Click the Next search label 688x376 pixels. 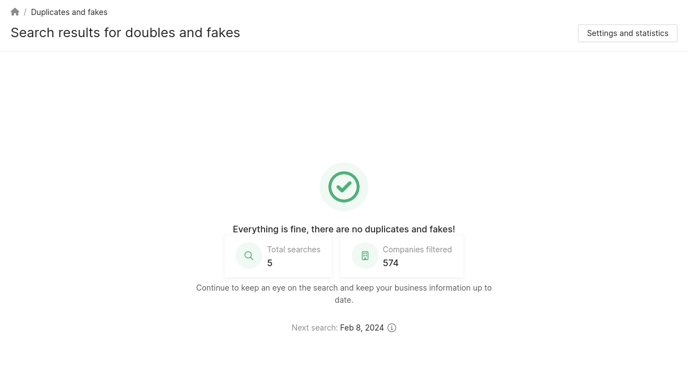tap(315, 328)
